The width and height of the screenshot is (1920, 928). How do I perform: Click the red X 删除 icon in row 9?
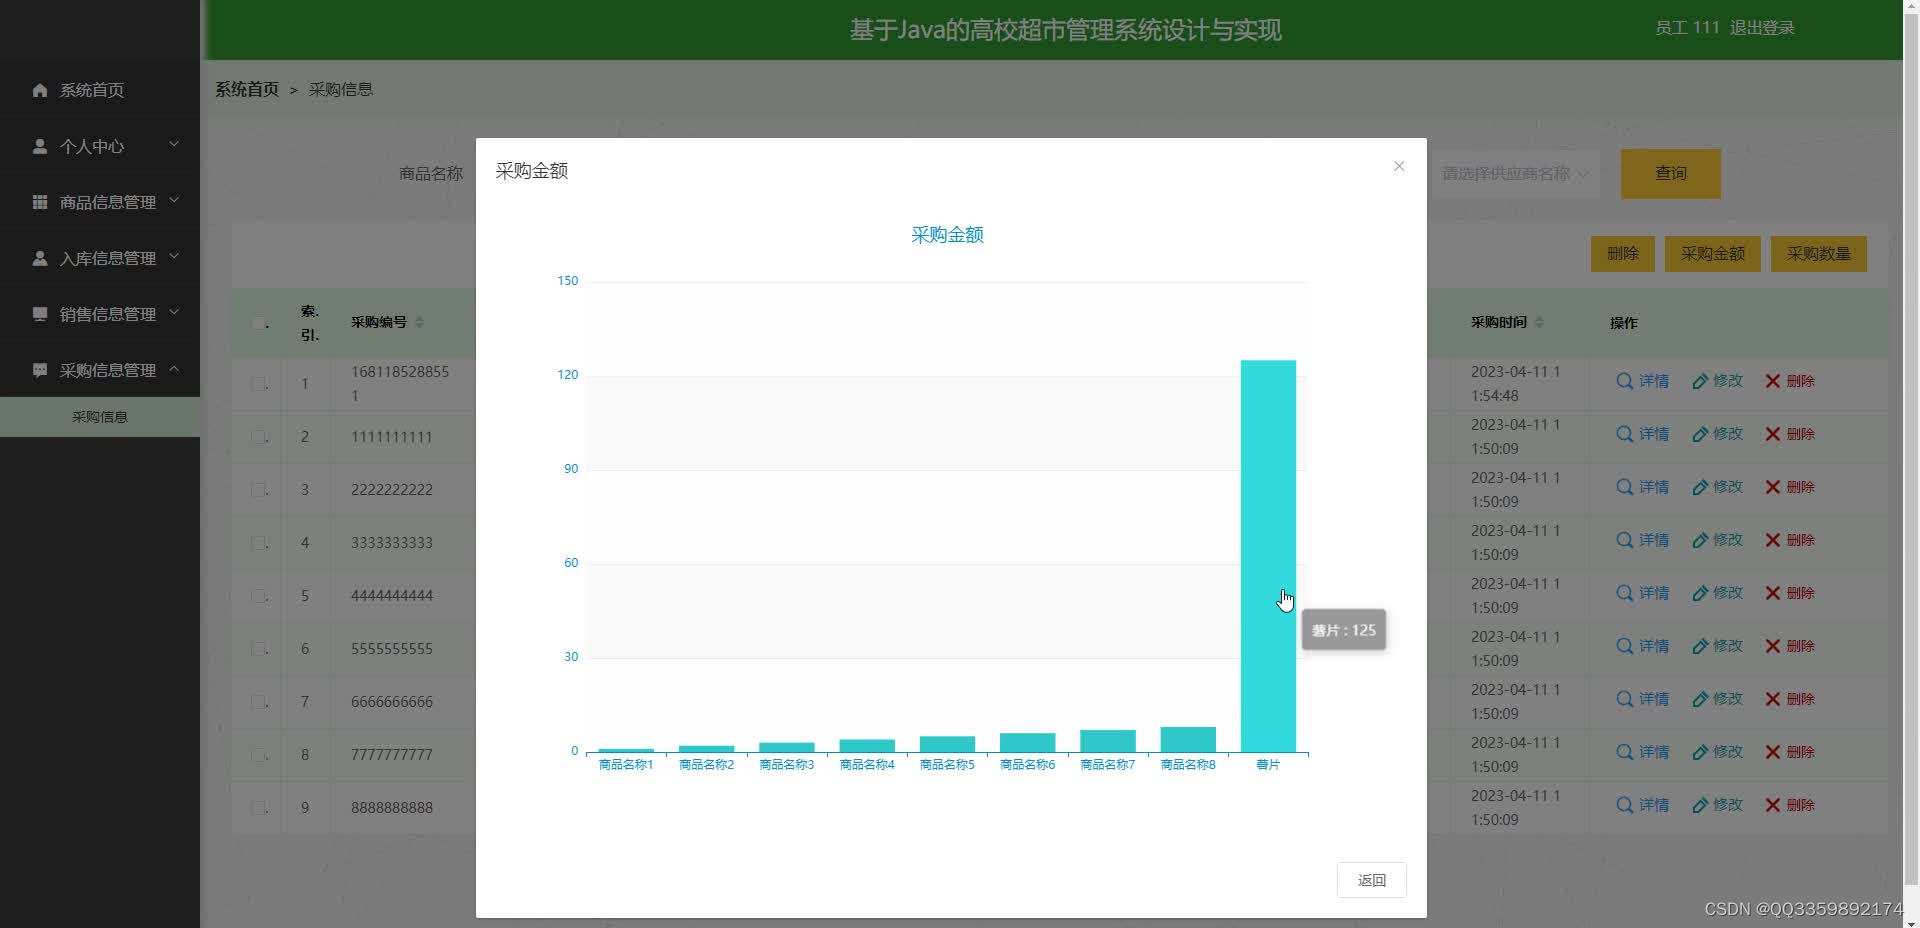[x=1773, y=805]
